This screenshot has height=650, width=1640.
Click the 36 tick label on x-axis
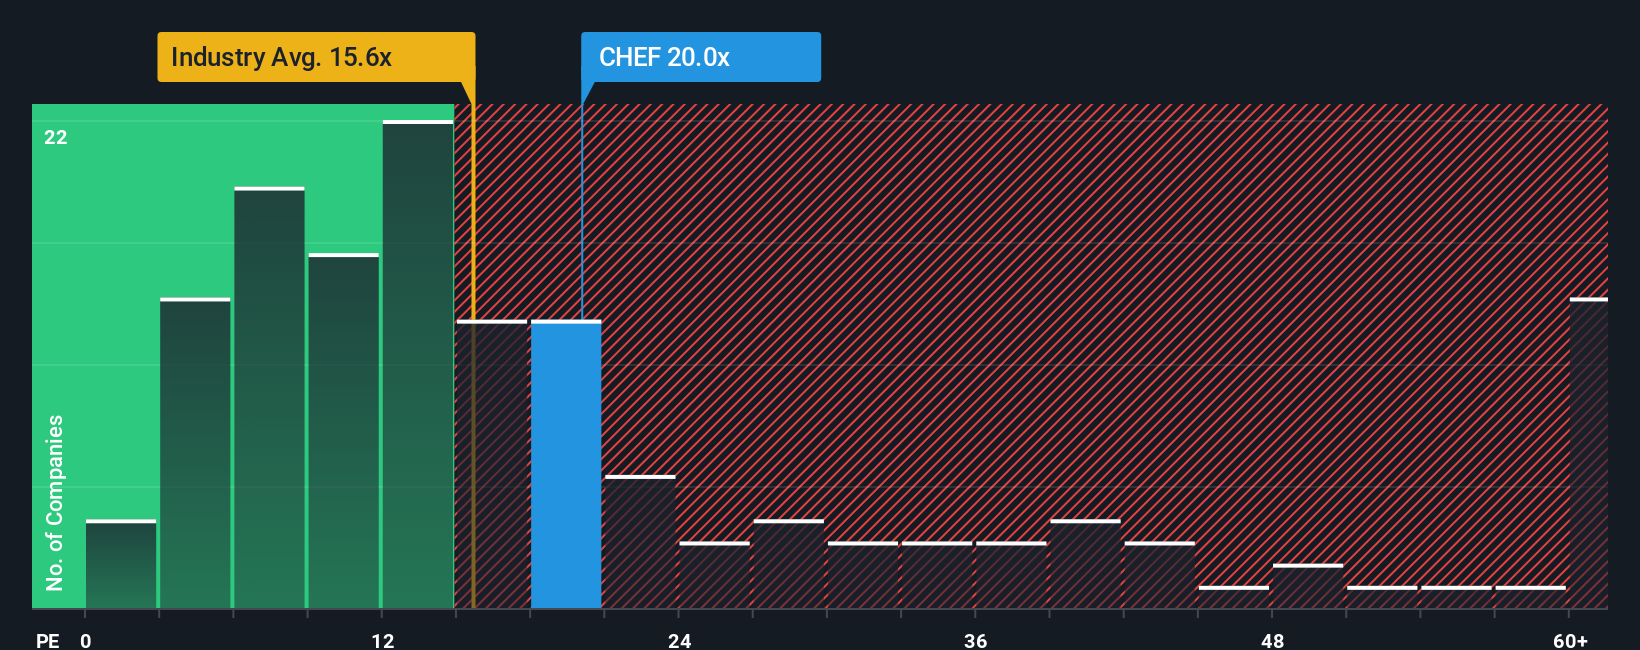[976, 640]
